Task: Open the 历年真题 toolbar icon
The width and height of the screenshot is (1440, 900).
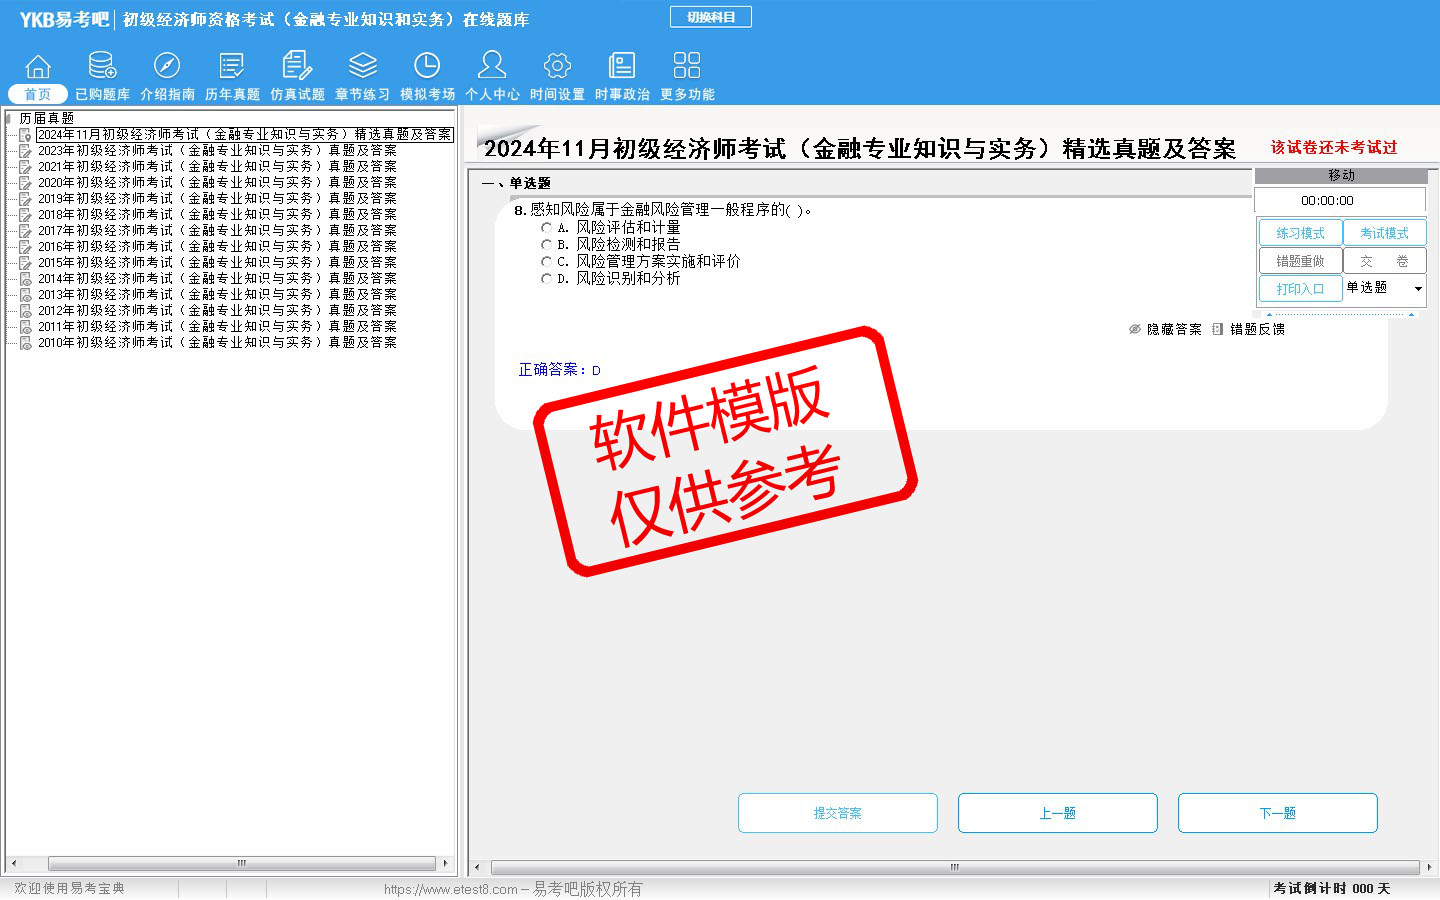Action: (x=232, y=67)
